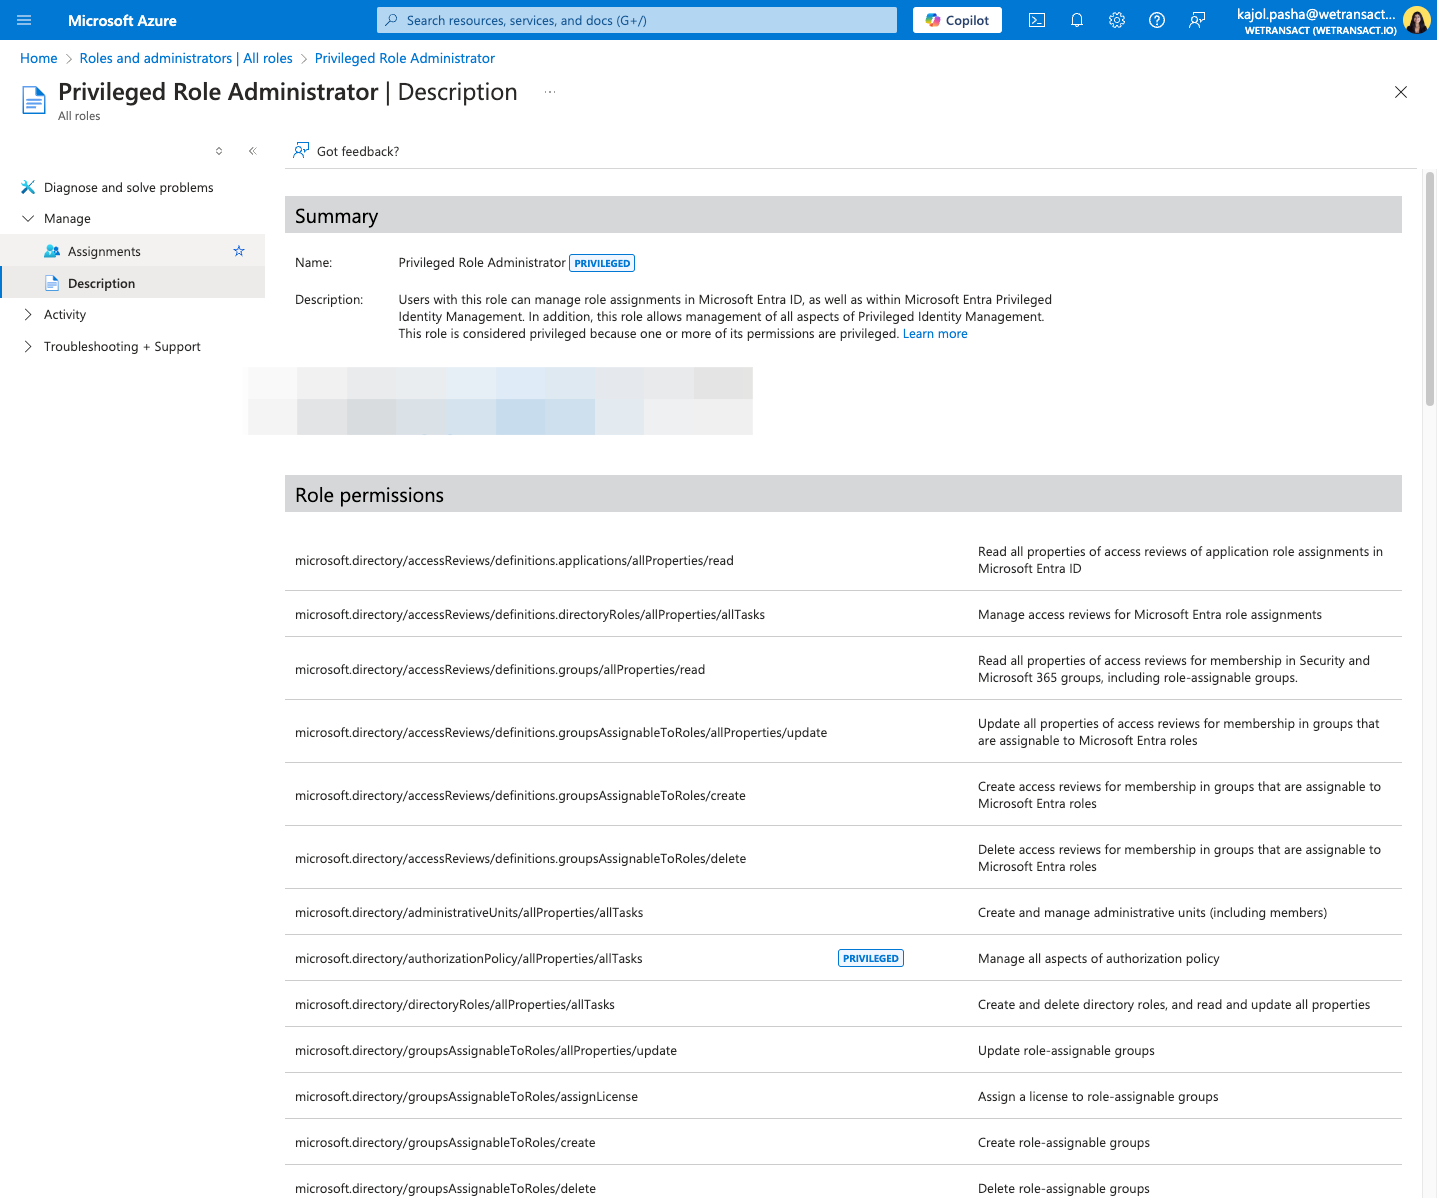Image resolution: width=1437 pixels, height=1198 pixels.
Task: Select directoryRoles/allProperties/allTasks permission text
Action: pyautogui.click(x=455, y=1004)
